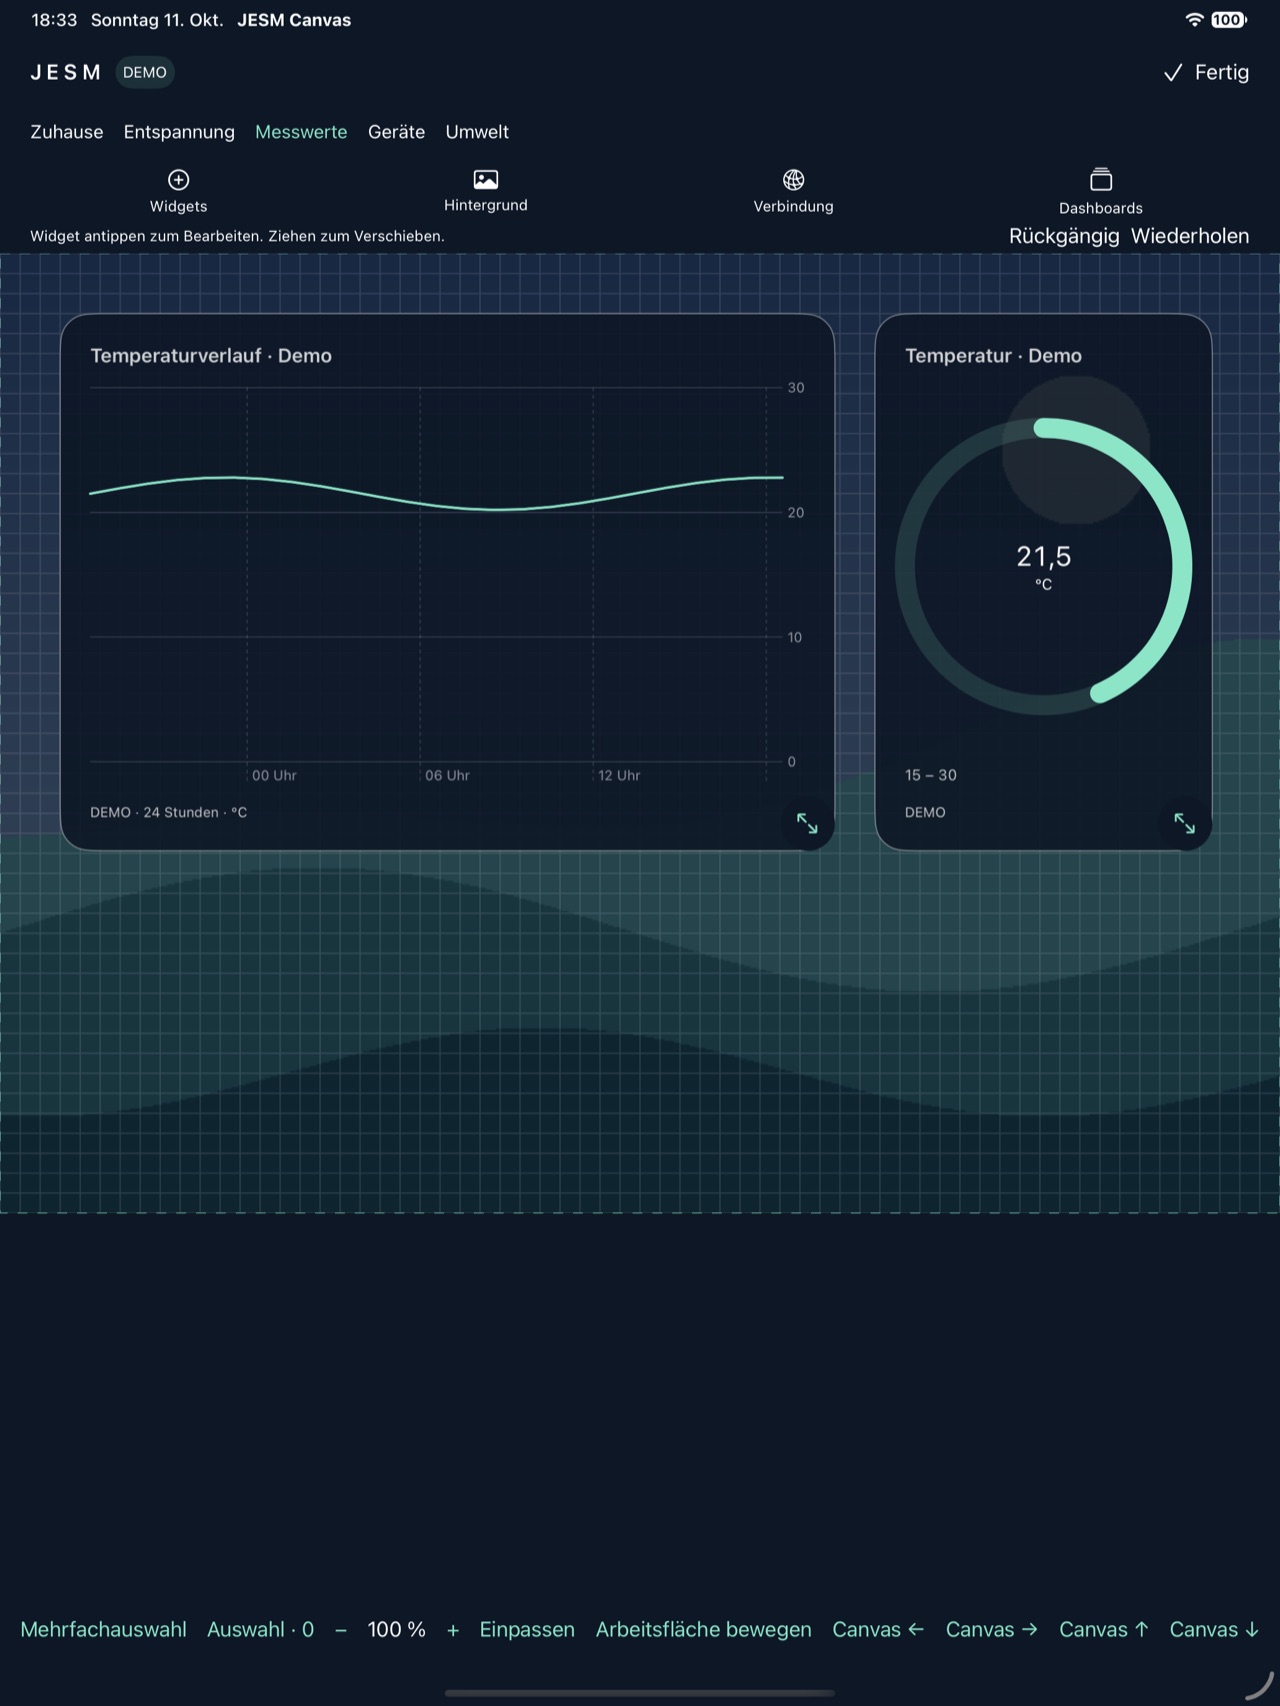The height and width of the screenshot is (1706, 1280).
Task: Click the JESM logo
Action: (66, 72)
